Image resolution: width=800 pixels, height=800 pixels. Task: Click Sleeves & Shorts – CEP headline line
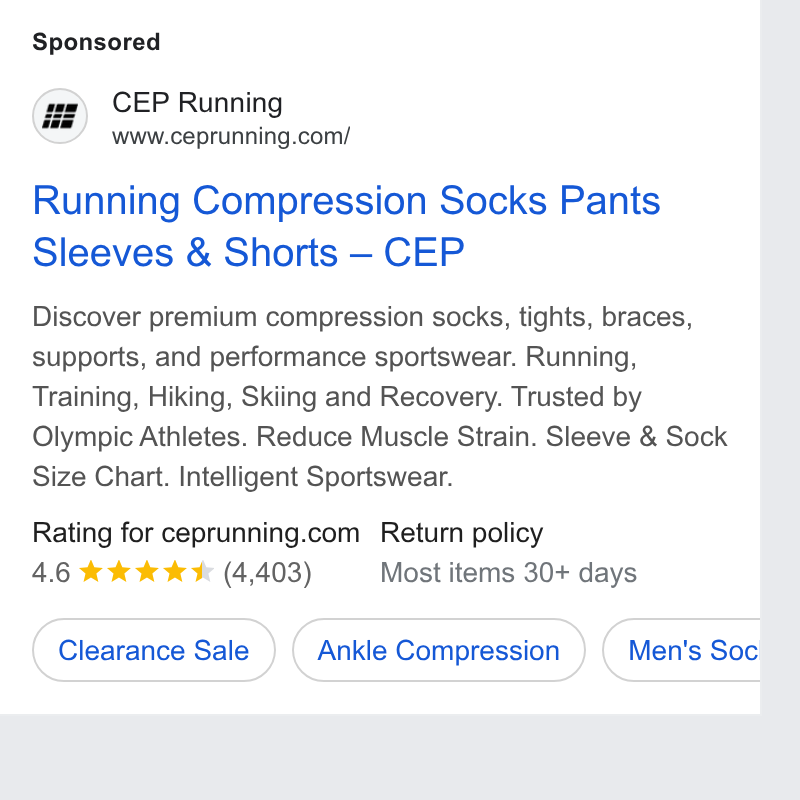tap(248, 252)
